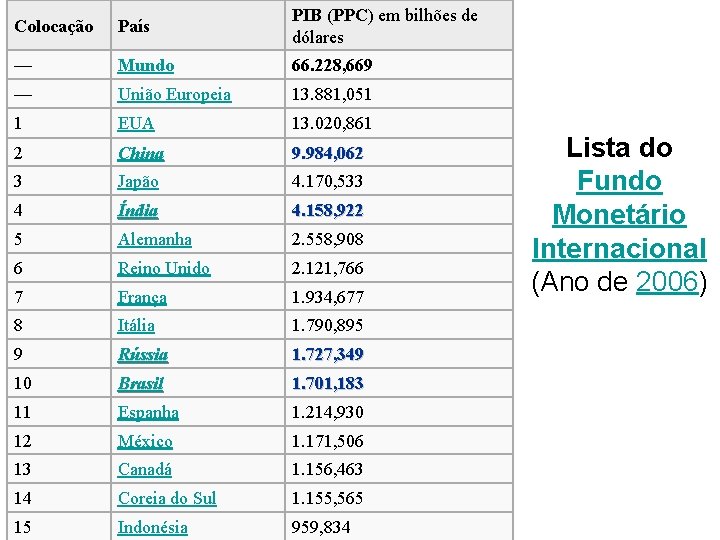Open the Alemanha link

point(155,240)
